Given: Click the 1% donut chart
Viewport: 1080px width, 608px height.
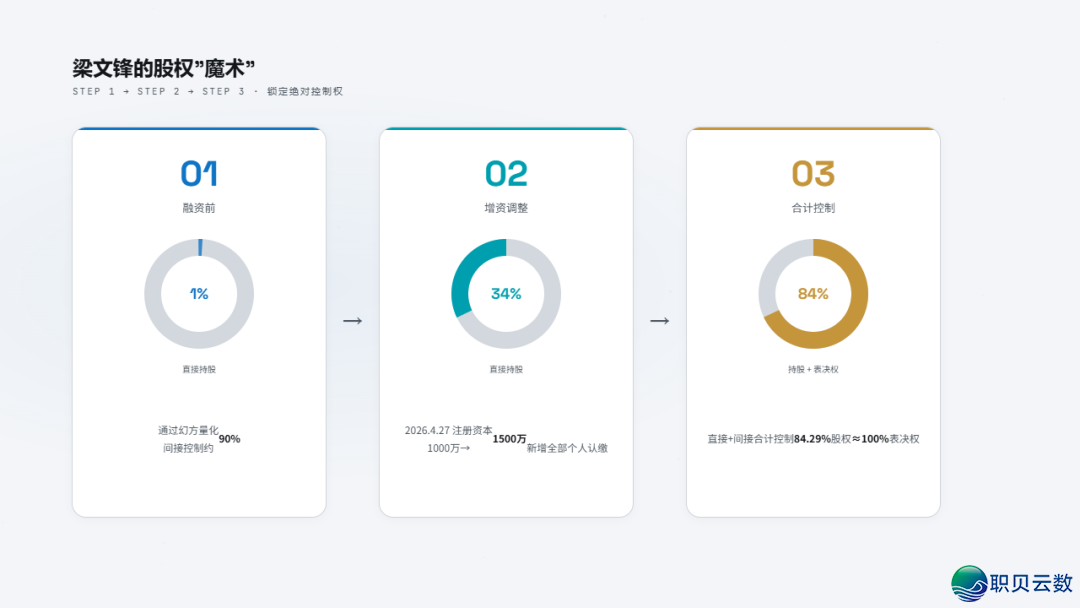Looking at the screenshot, I should pyautogui.click(x=199, y=294).
